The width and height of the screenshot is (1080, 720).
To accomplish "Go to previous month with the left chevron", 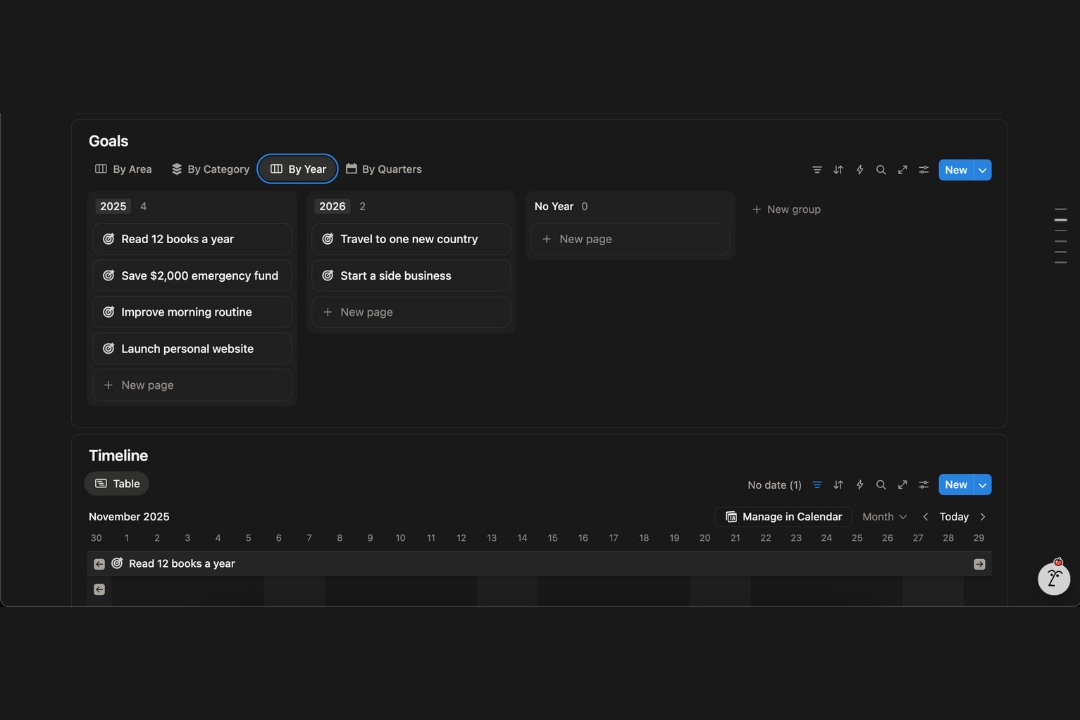I will pyautogui.click(x=925, y=517).
